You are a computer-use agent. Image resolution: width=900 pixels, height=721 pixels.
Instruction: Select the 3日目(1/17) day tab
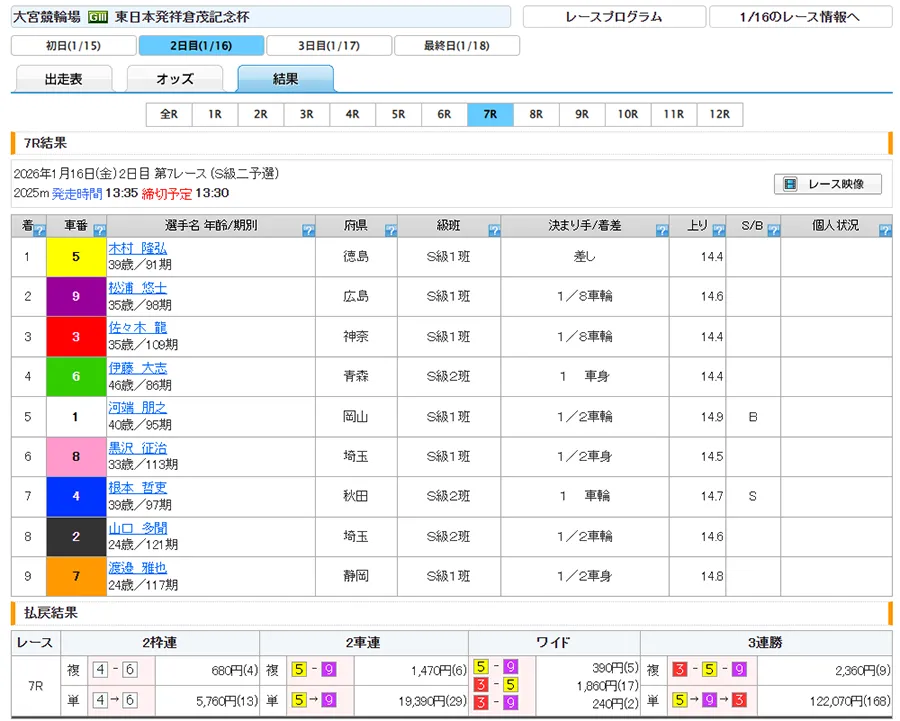tap(328, 45)
